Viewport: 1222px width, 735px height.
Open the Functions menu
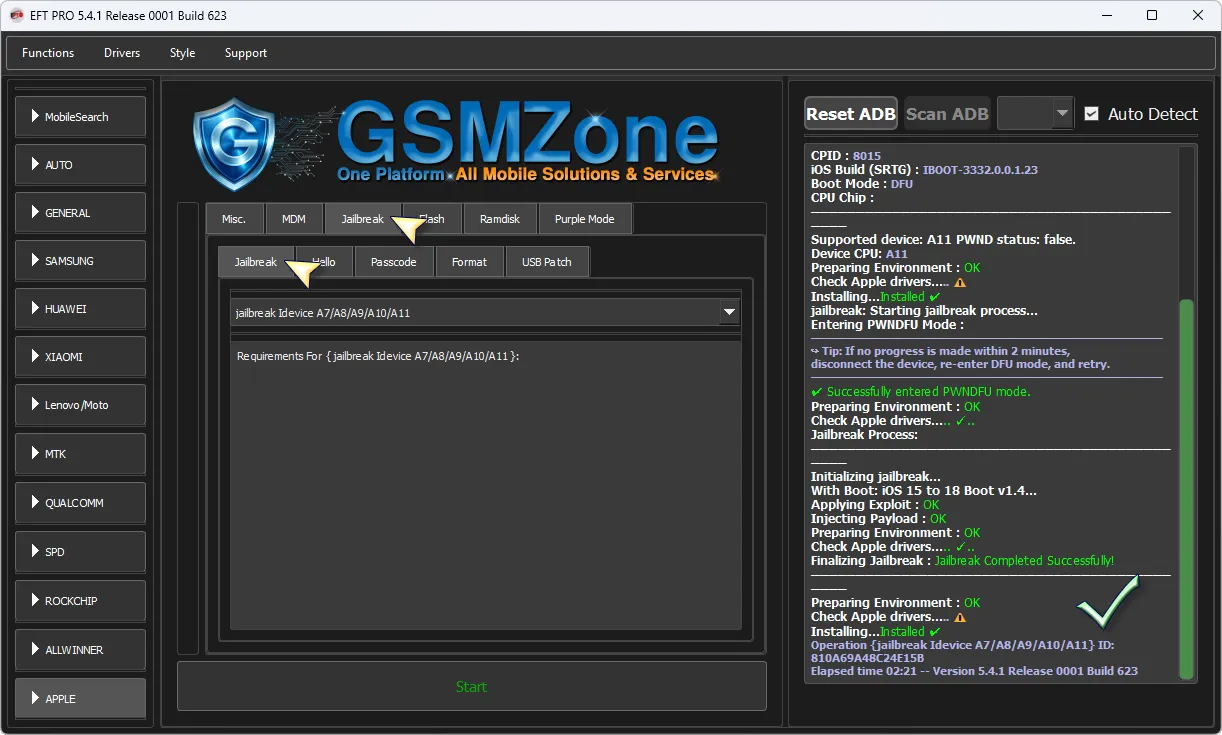48,53
